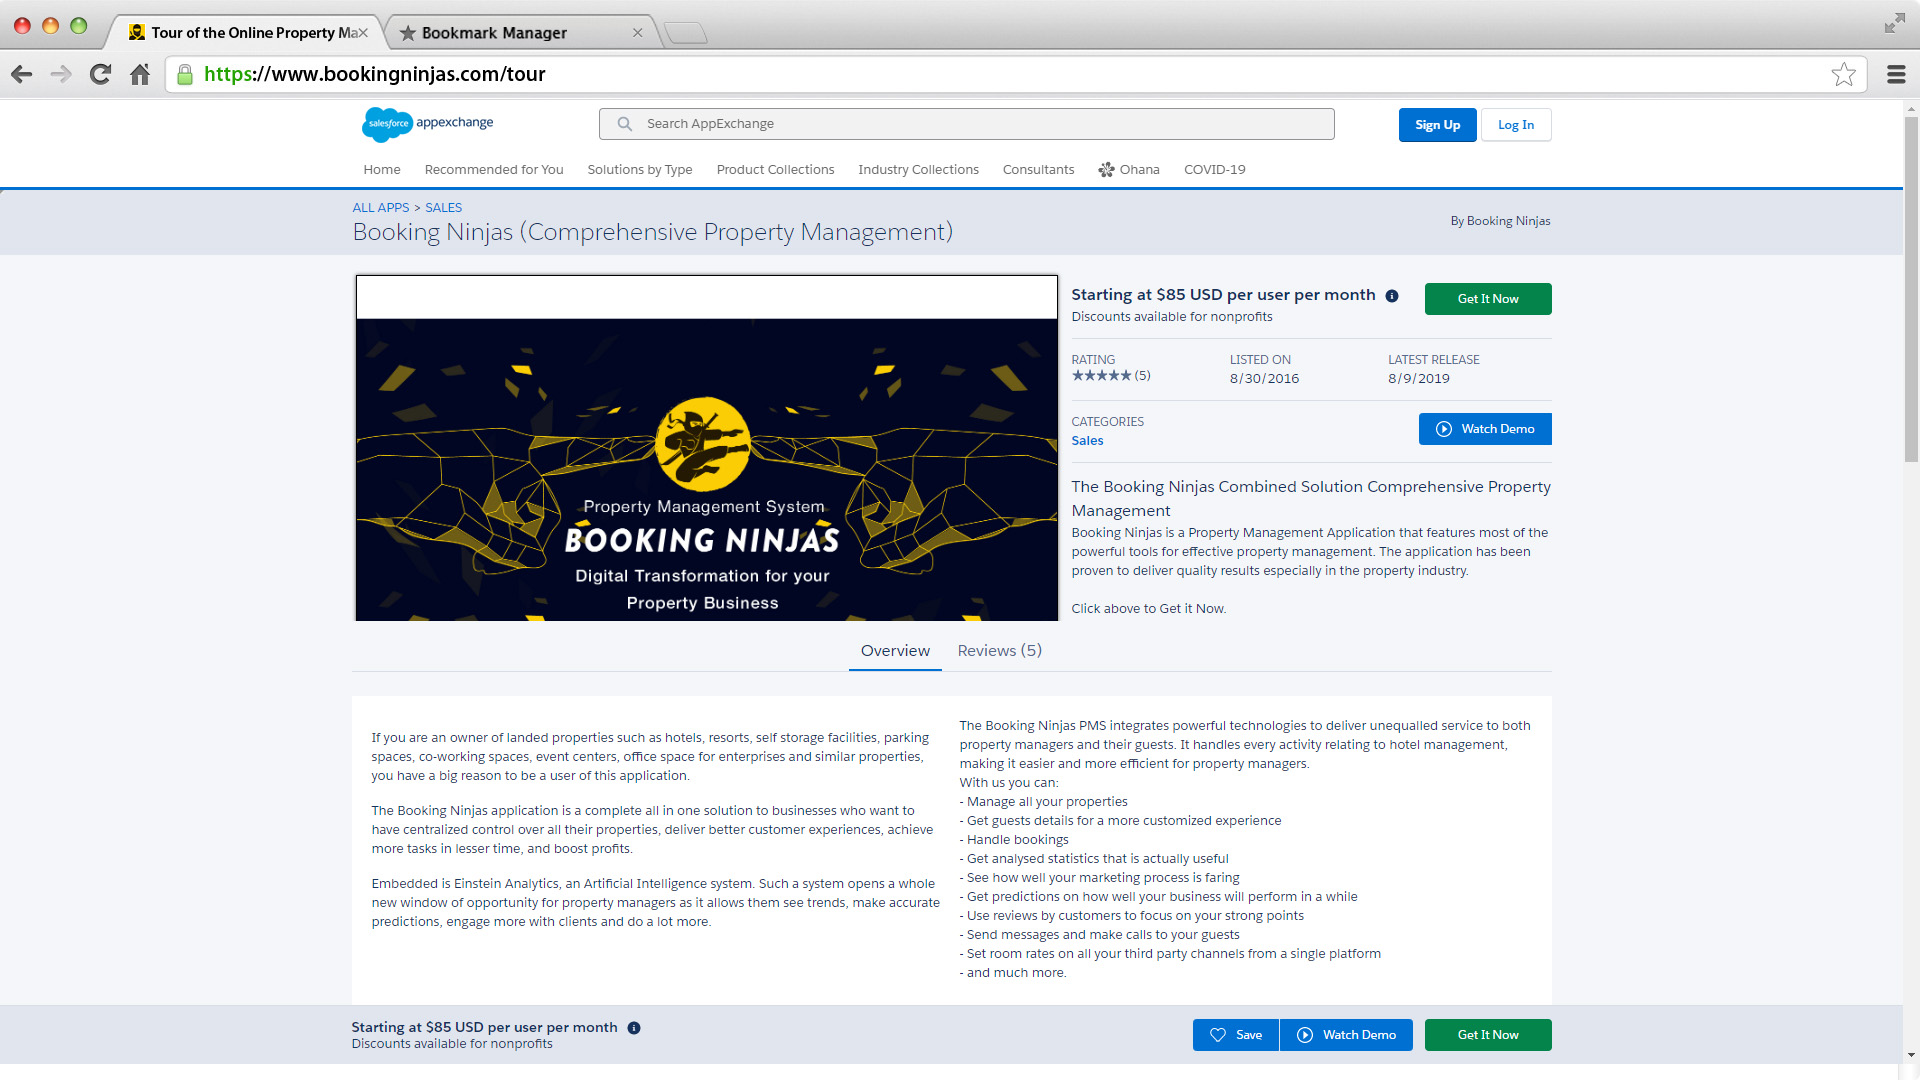Click the info icon beside top pricing
Image resolution: width=1920 pixels, height=1080 pixels.
(1391, 296)
